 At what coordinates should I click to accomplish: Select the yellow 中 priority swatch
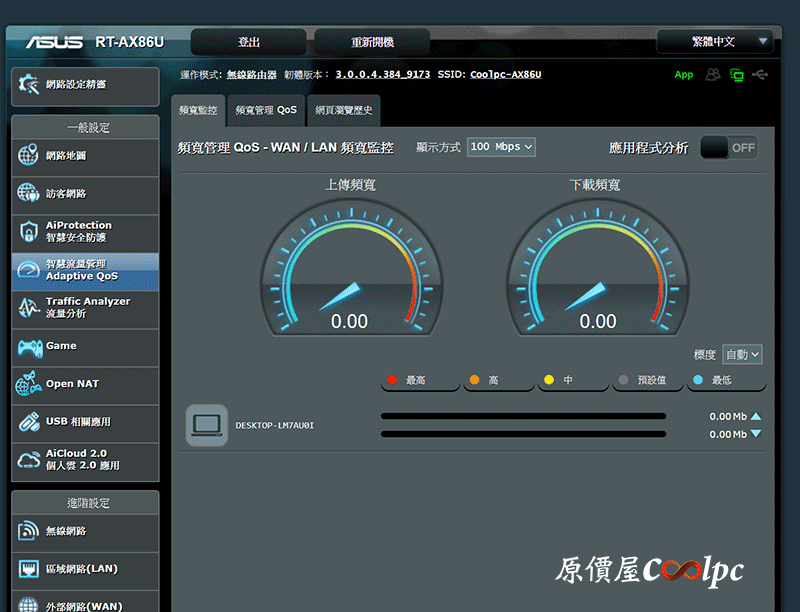tap(549, 380)
